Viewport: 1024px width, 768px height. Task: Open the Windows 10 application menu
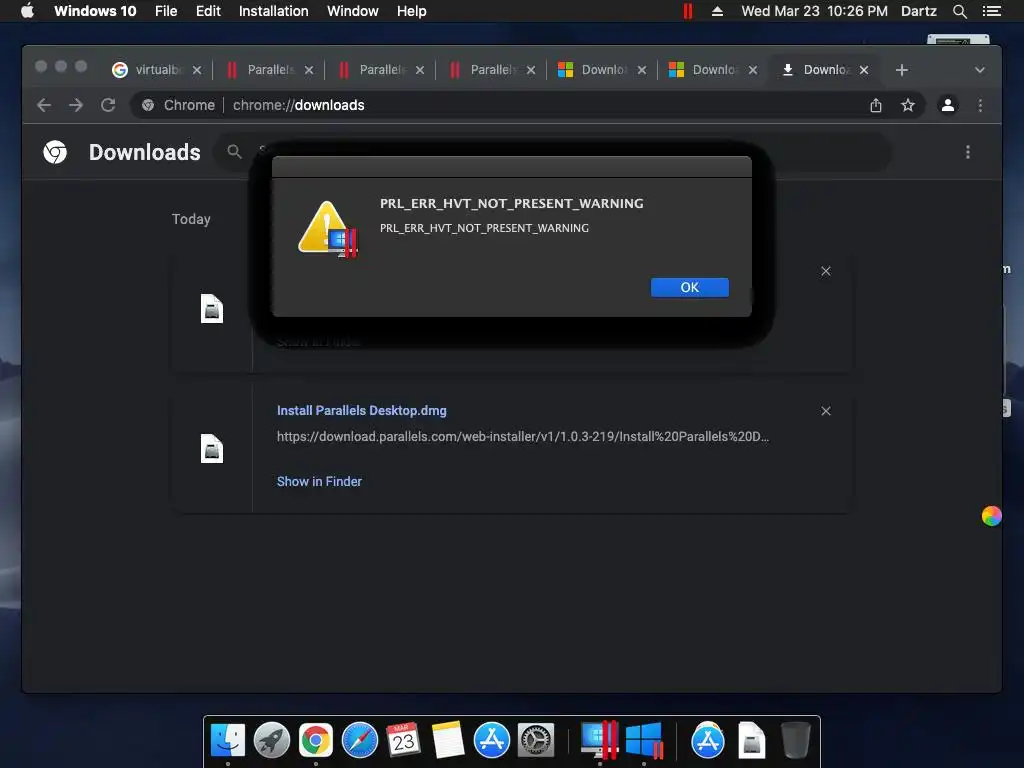click(95, 11)
